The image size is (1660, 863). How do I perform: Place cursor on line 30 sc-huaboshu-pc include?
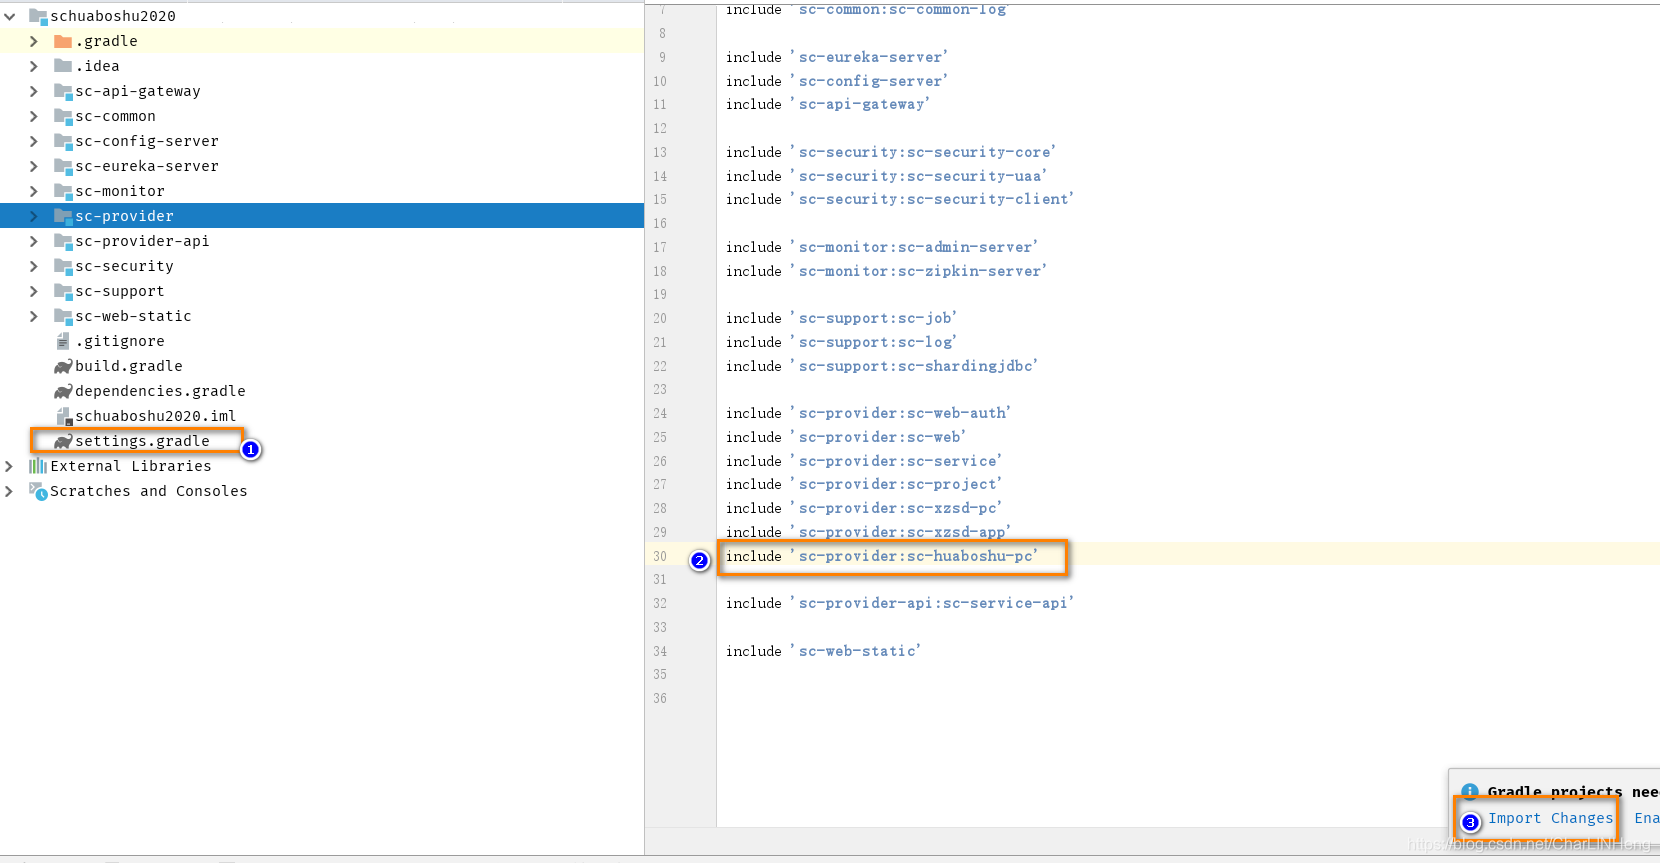click(882, 556)
